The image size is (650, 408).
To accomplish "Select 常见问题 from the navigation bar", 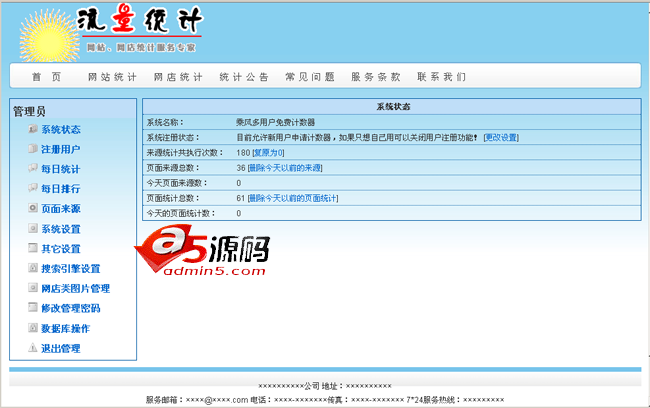I will [310, 77].
